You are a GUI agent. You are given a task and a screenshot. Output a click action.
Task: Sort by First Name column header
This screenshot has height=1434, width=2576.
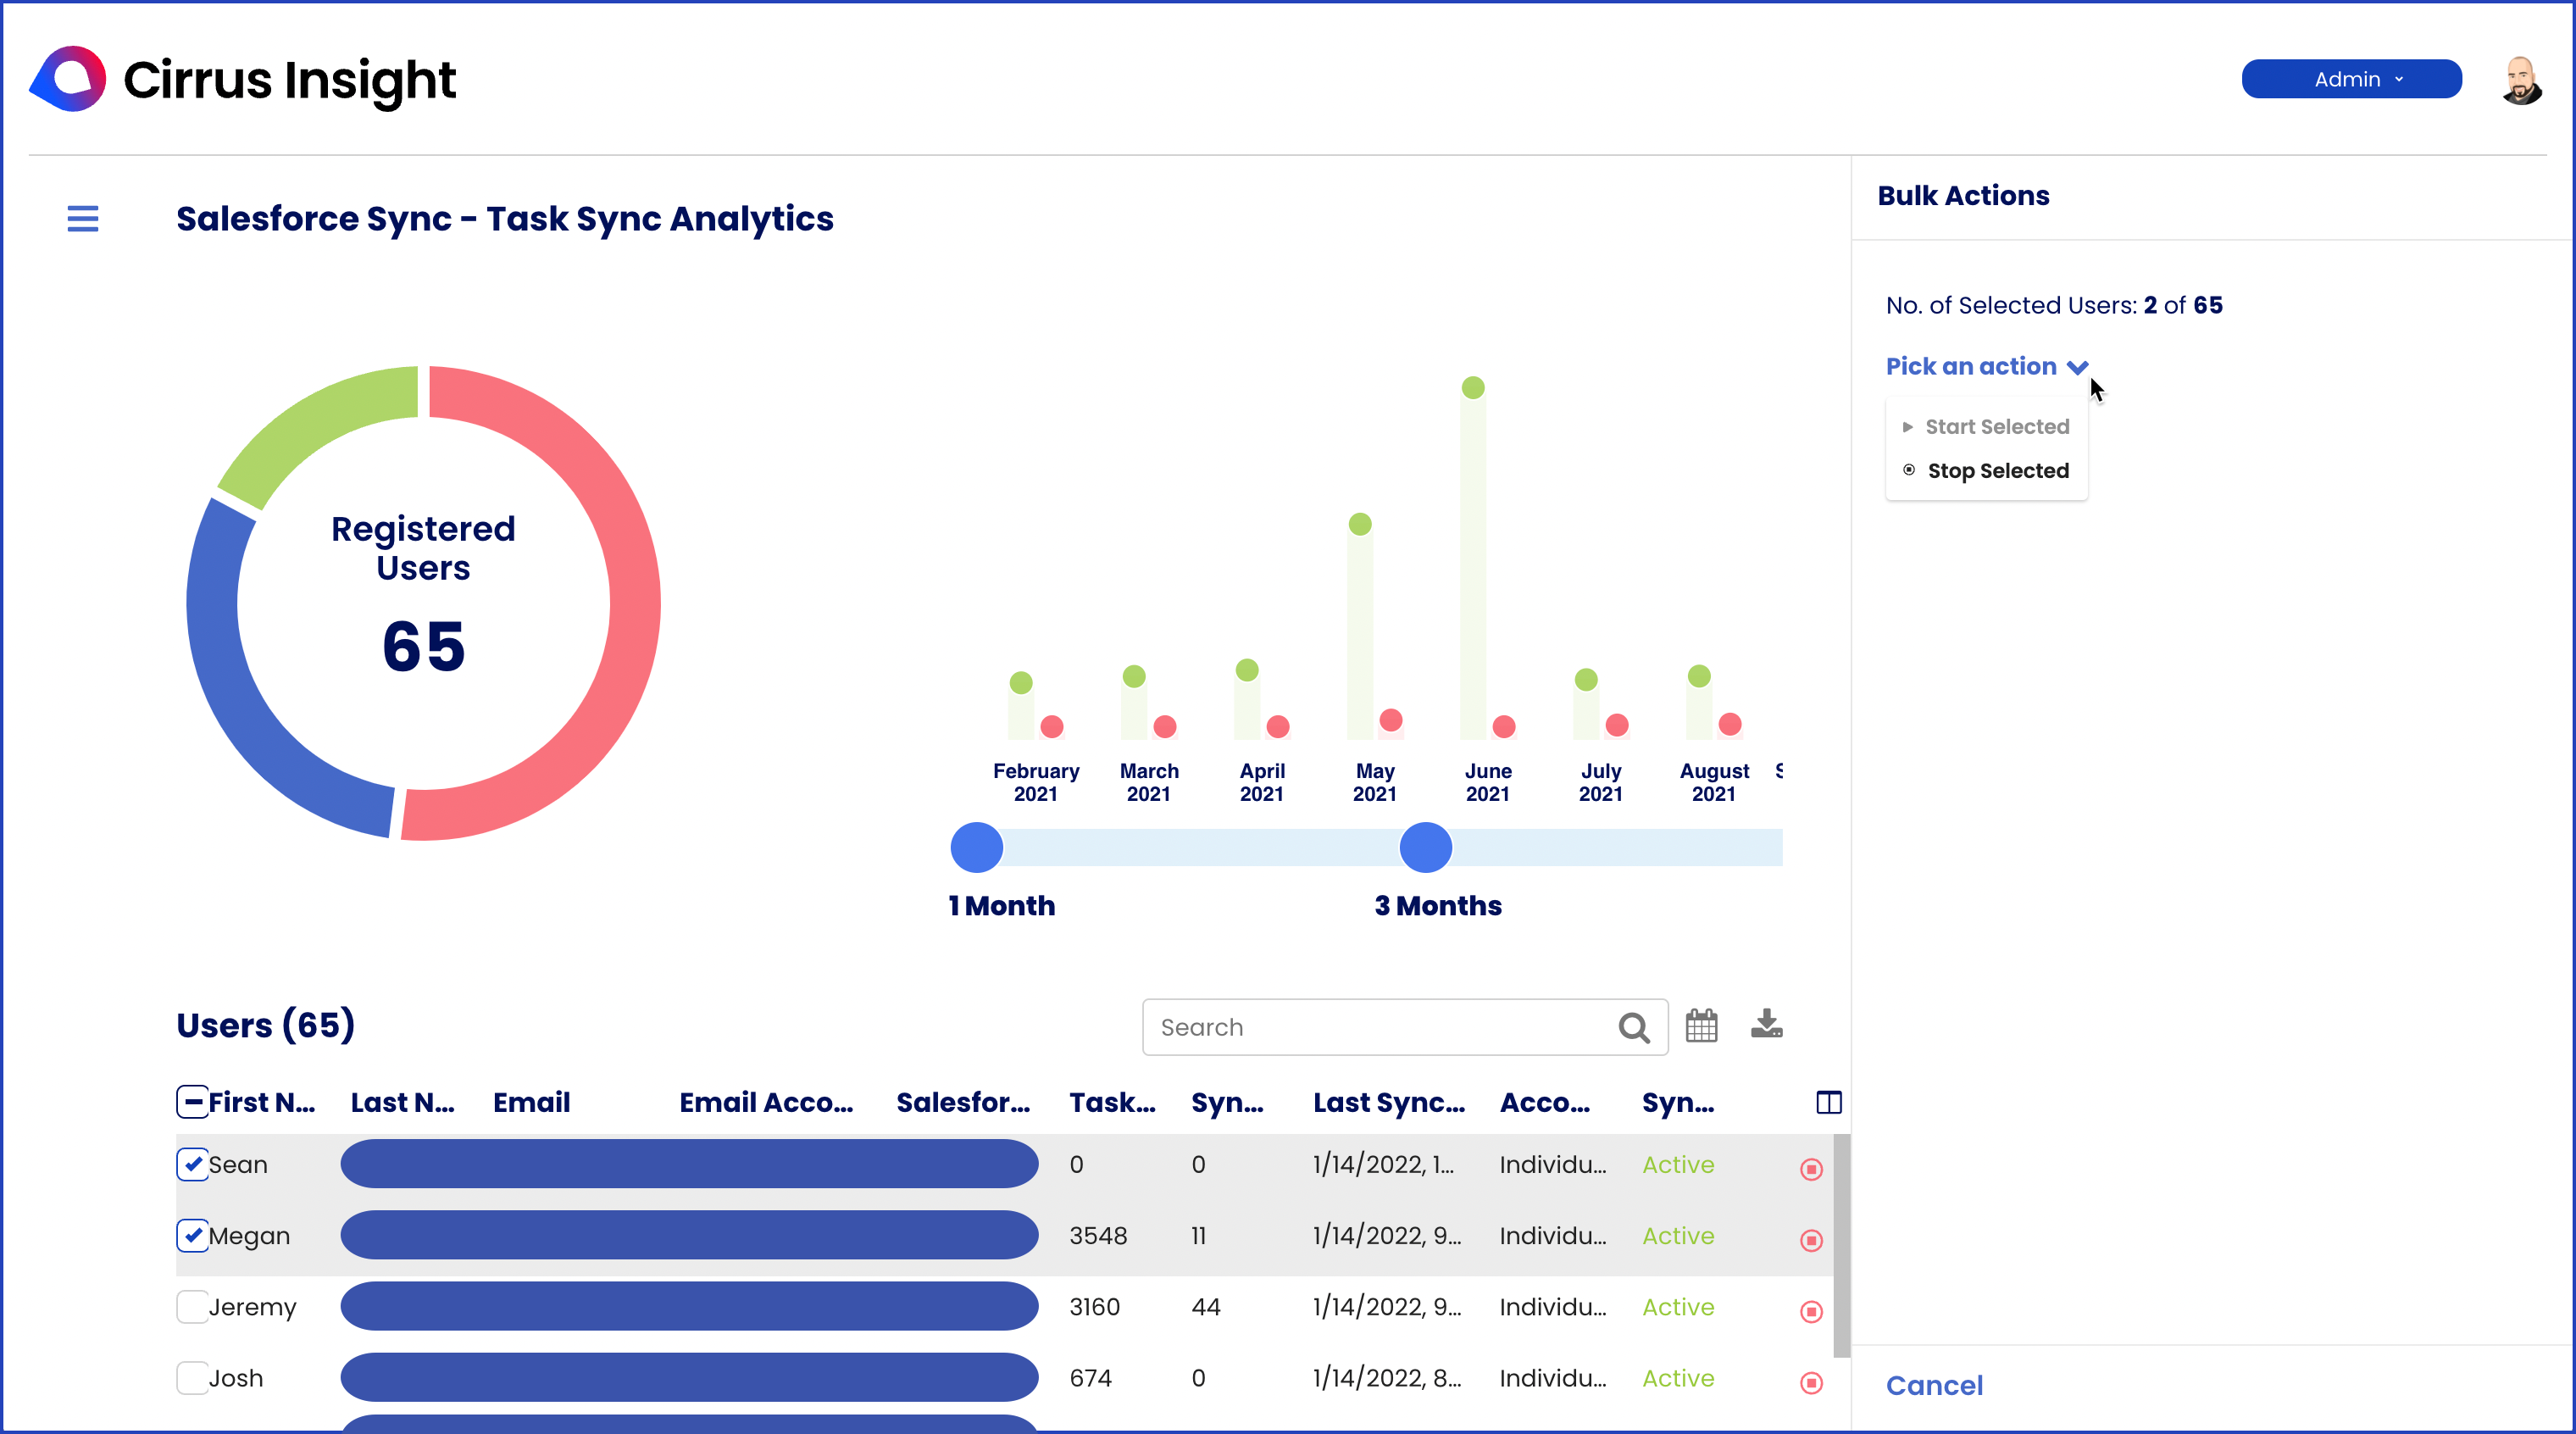[261, 1102]
